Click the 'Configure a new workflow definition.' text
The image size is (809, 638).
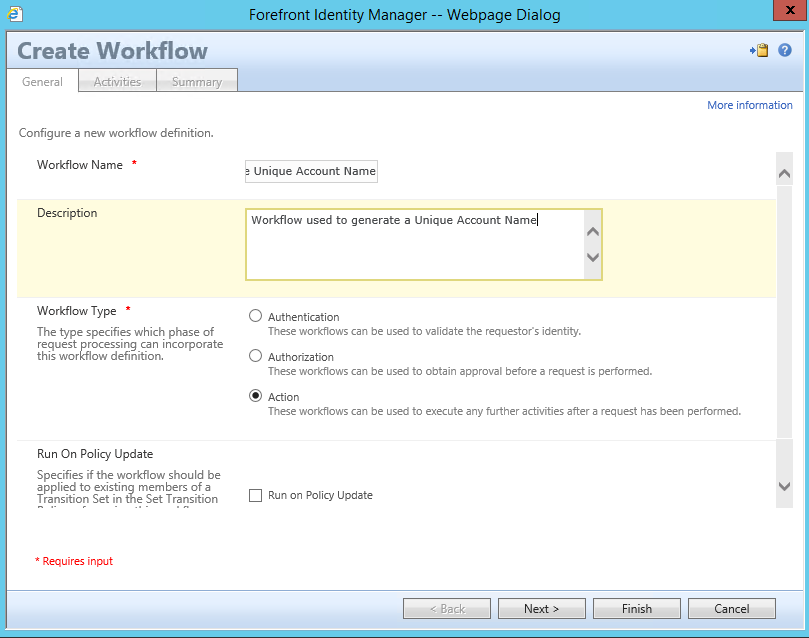tap(116, 133)
